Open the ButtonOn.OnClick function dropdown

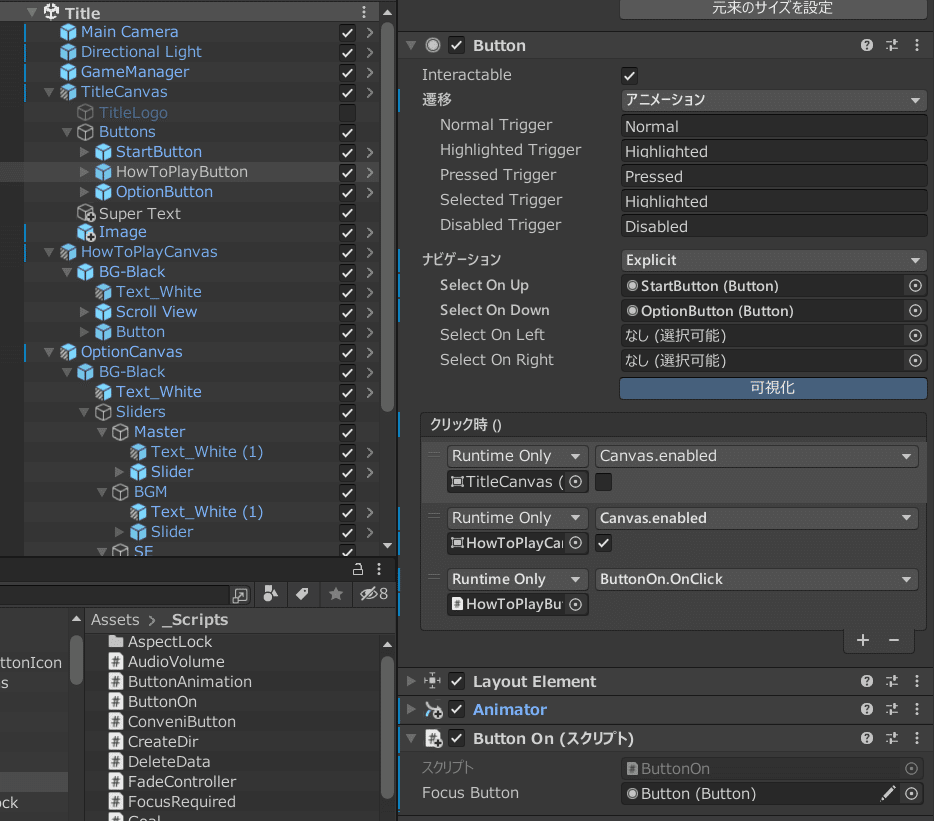click(756, 579)
